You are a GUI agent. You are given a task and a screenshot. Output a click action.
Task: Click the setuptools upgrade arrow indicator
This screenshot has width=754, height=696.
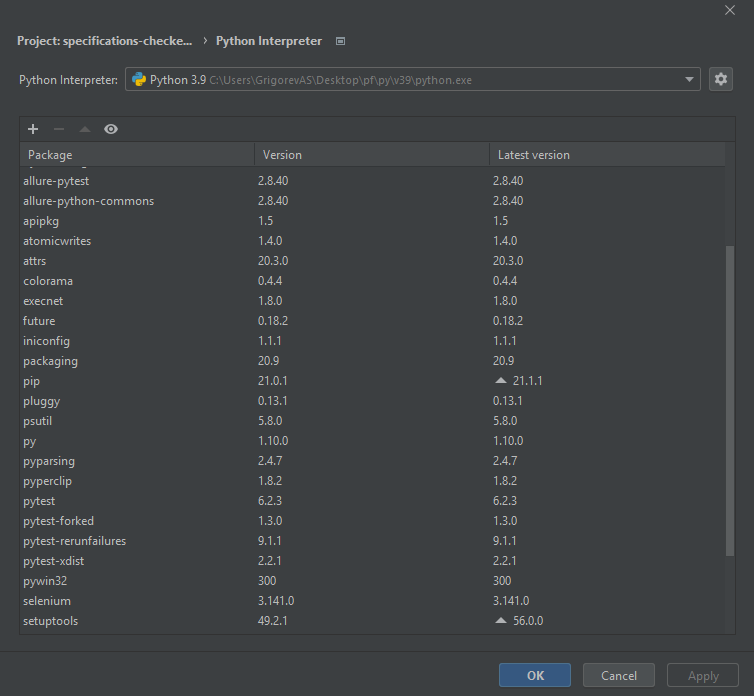pyautogui.click(x=501, y=620)
